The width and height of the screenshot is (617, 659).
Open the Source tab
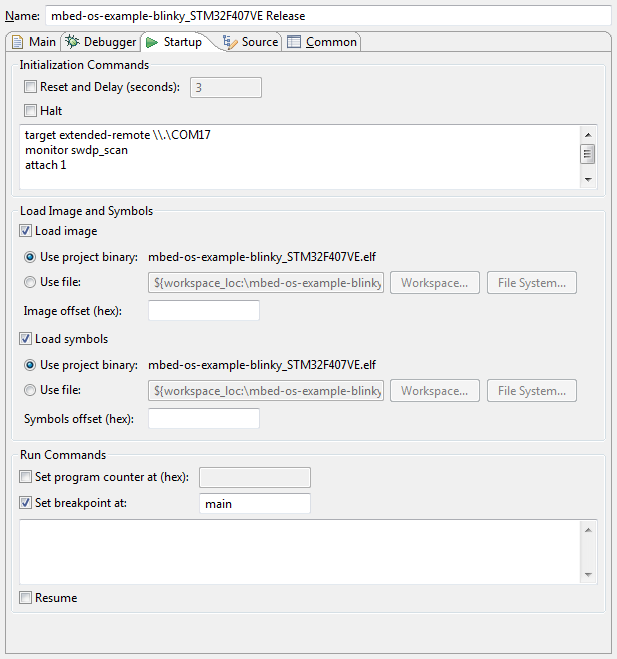(251, 42)
